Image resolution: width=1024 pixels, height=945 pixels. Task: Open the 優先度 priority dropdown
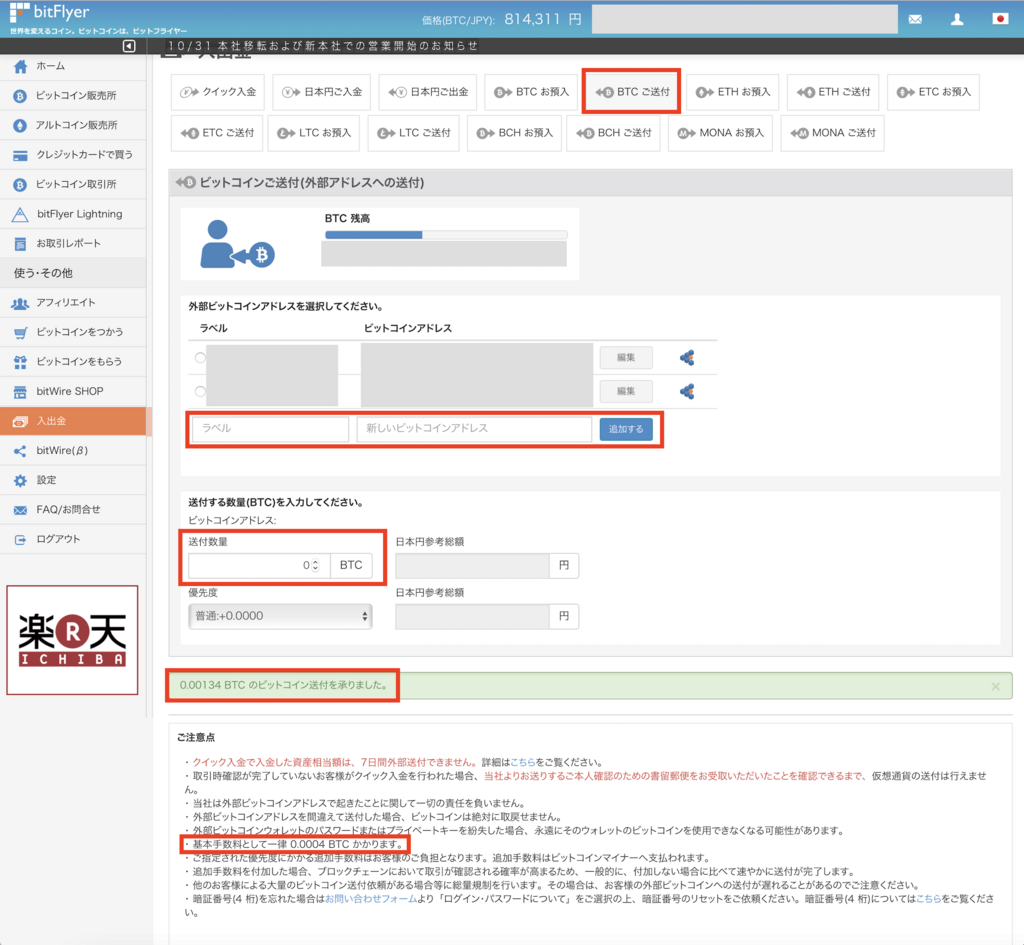(x=280, y=616)
